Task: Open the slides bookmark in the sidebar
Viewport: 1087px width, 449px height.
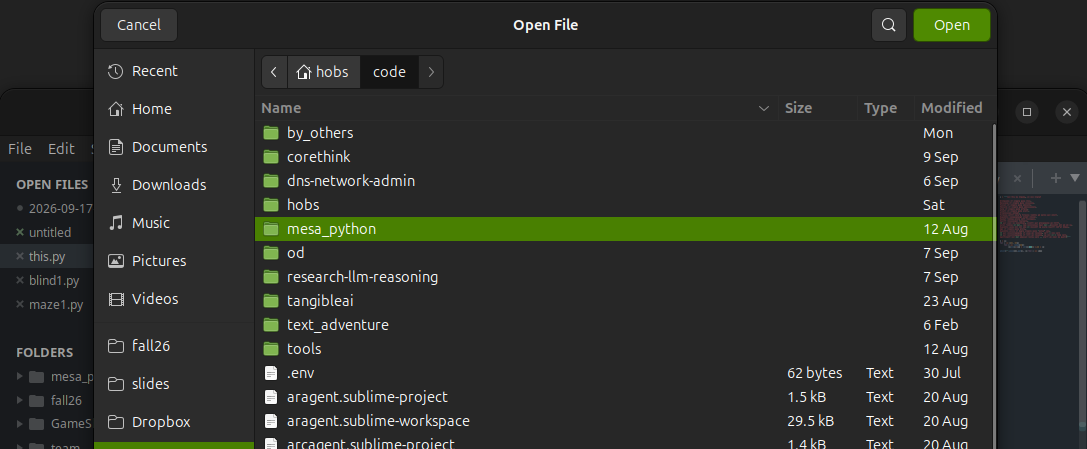Action: [x=174, y=384]
